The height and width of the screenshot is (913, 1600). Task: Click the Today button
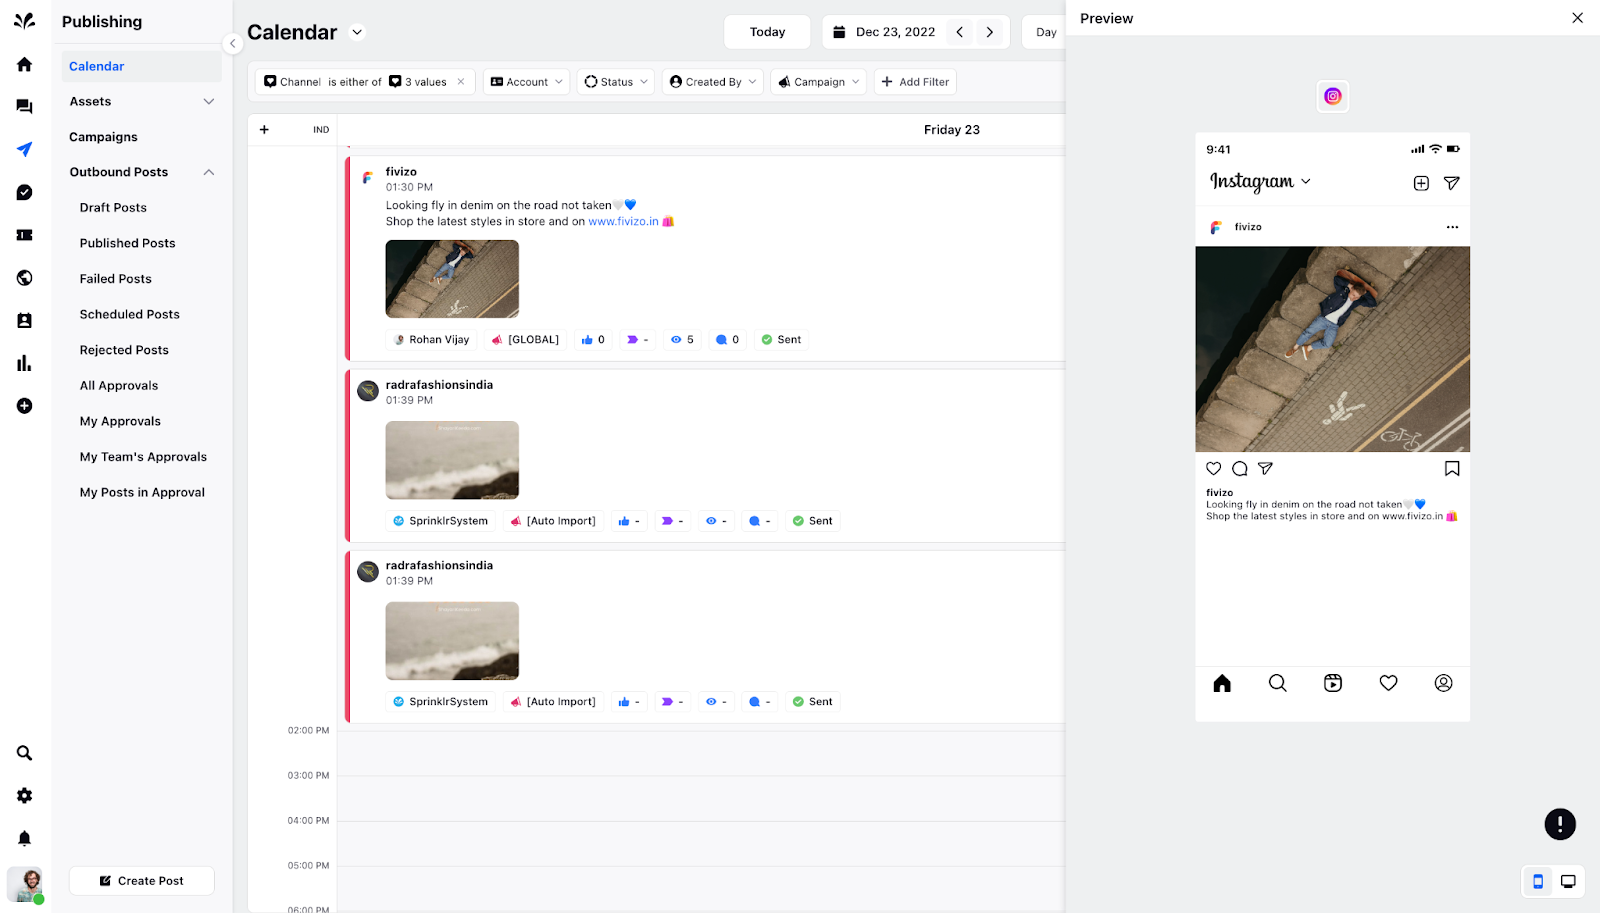767,32
